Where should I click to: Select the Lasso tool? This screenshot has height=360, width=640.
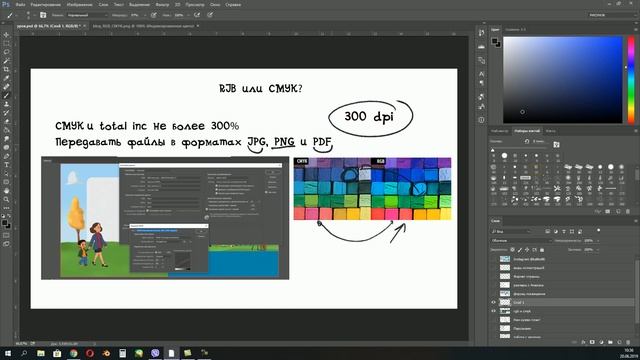pos(6,52)
